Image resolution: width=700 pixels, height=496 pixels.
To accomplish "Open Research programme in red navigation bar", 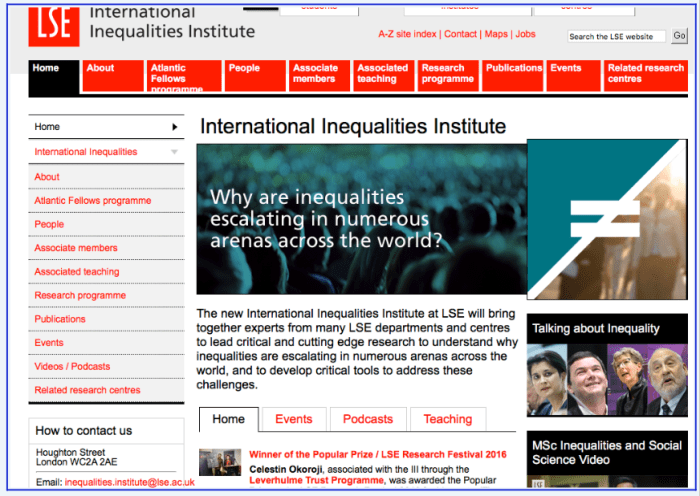I will pyautogui.click(x=447, y=75).
